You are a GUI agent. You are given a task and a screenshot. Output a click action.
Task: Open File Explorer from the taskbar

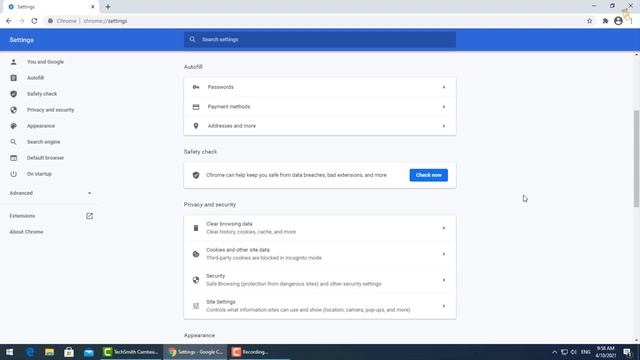tap(49, 352)
